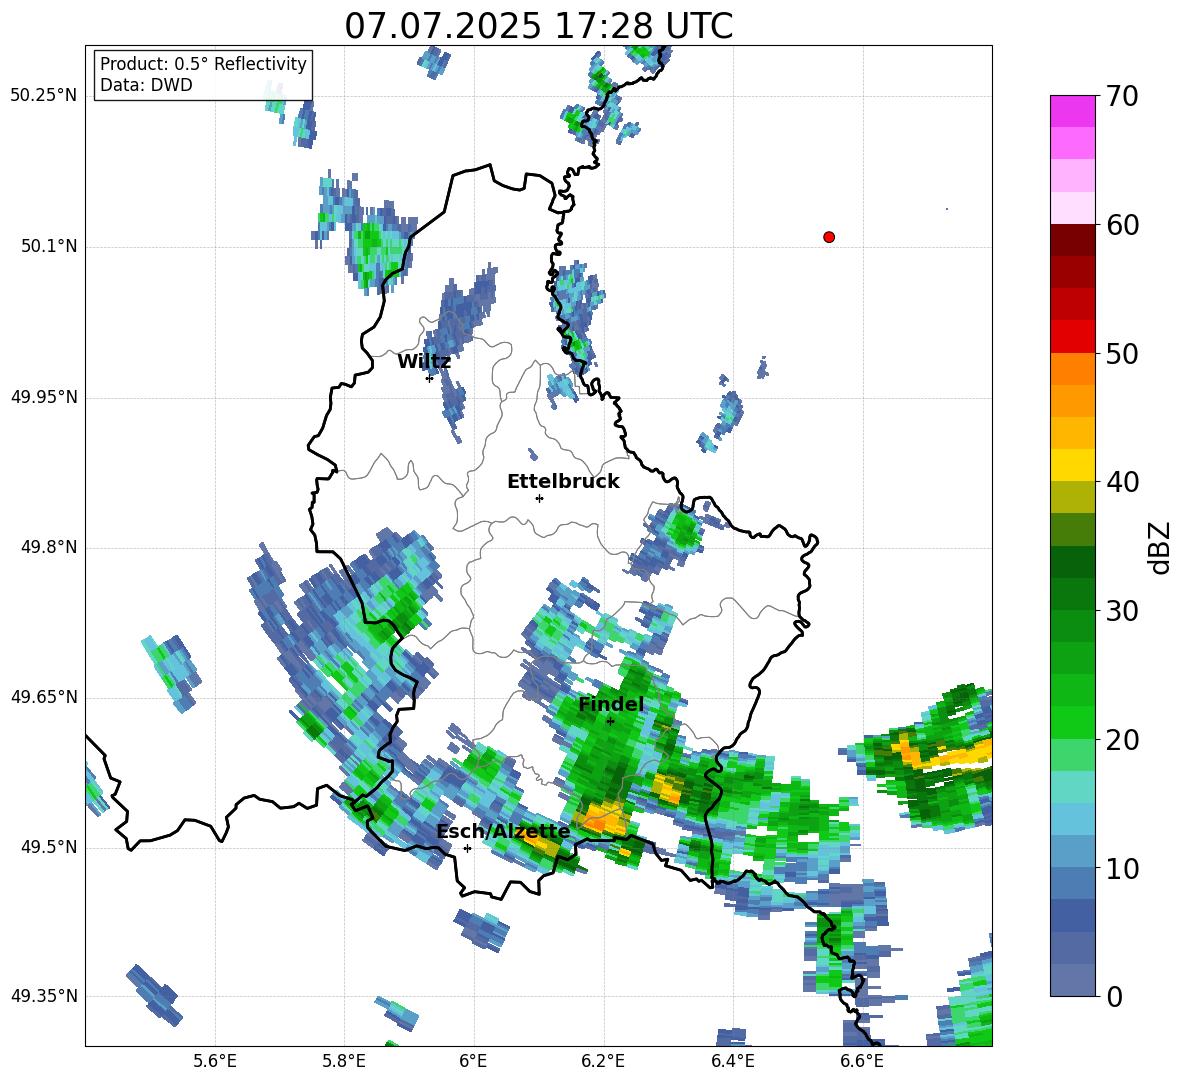Click the 60 label on the colorbar
The height and width of the screenshot is (1081, 1184).
pos(1122,225)
